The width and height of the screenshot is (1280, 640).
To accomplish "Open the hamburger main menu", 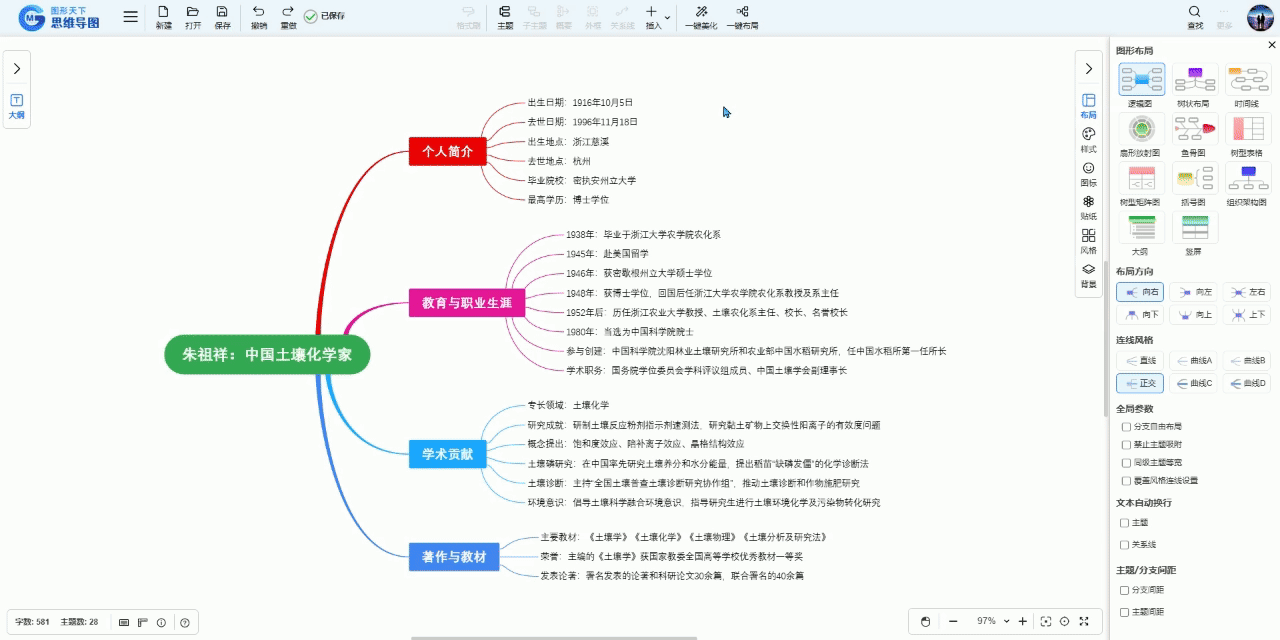I will (131, 16).
